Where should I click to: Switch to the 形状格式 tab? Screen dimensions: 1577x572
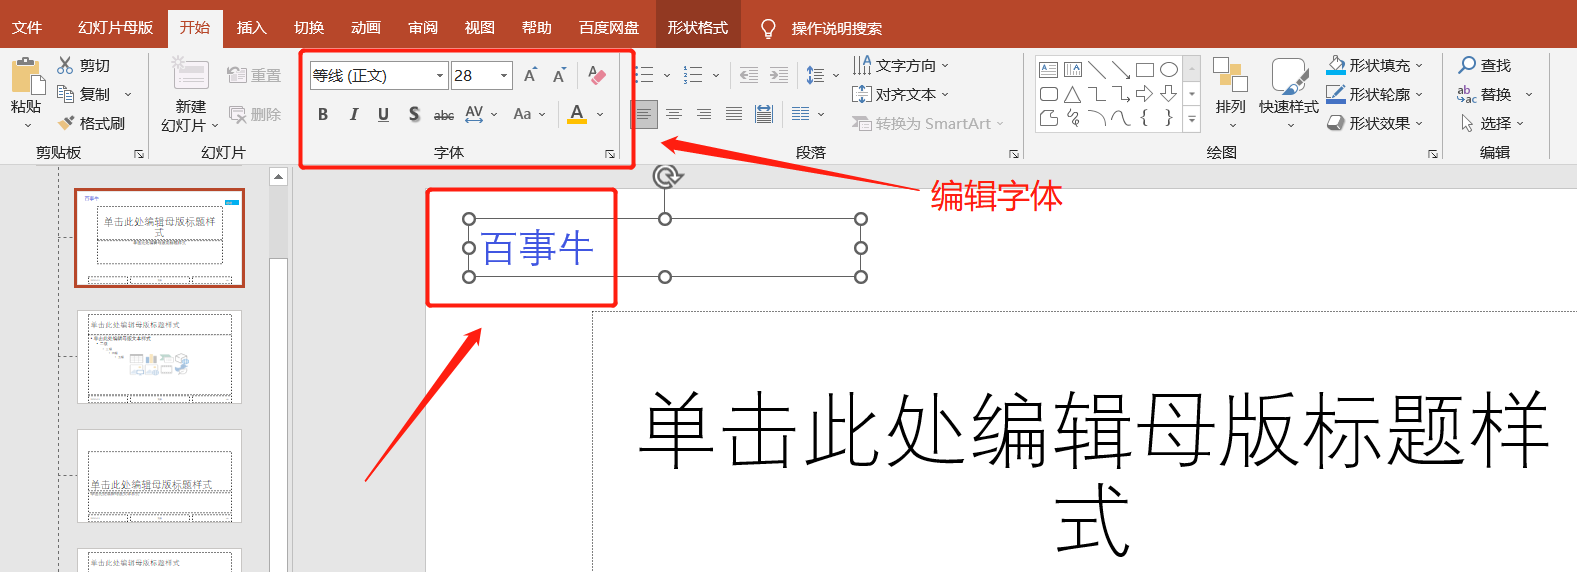pyautogui.click(x=697, y=27)
